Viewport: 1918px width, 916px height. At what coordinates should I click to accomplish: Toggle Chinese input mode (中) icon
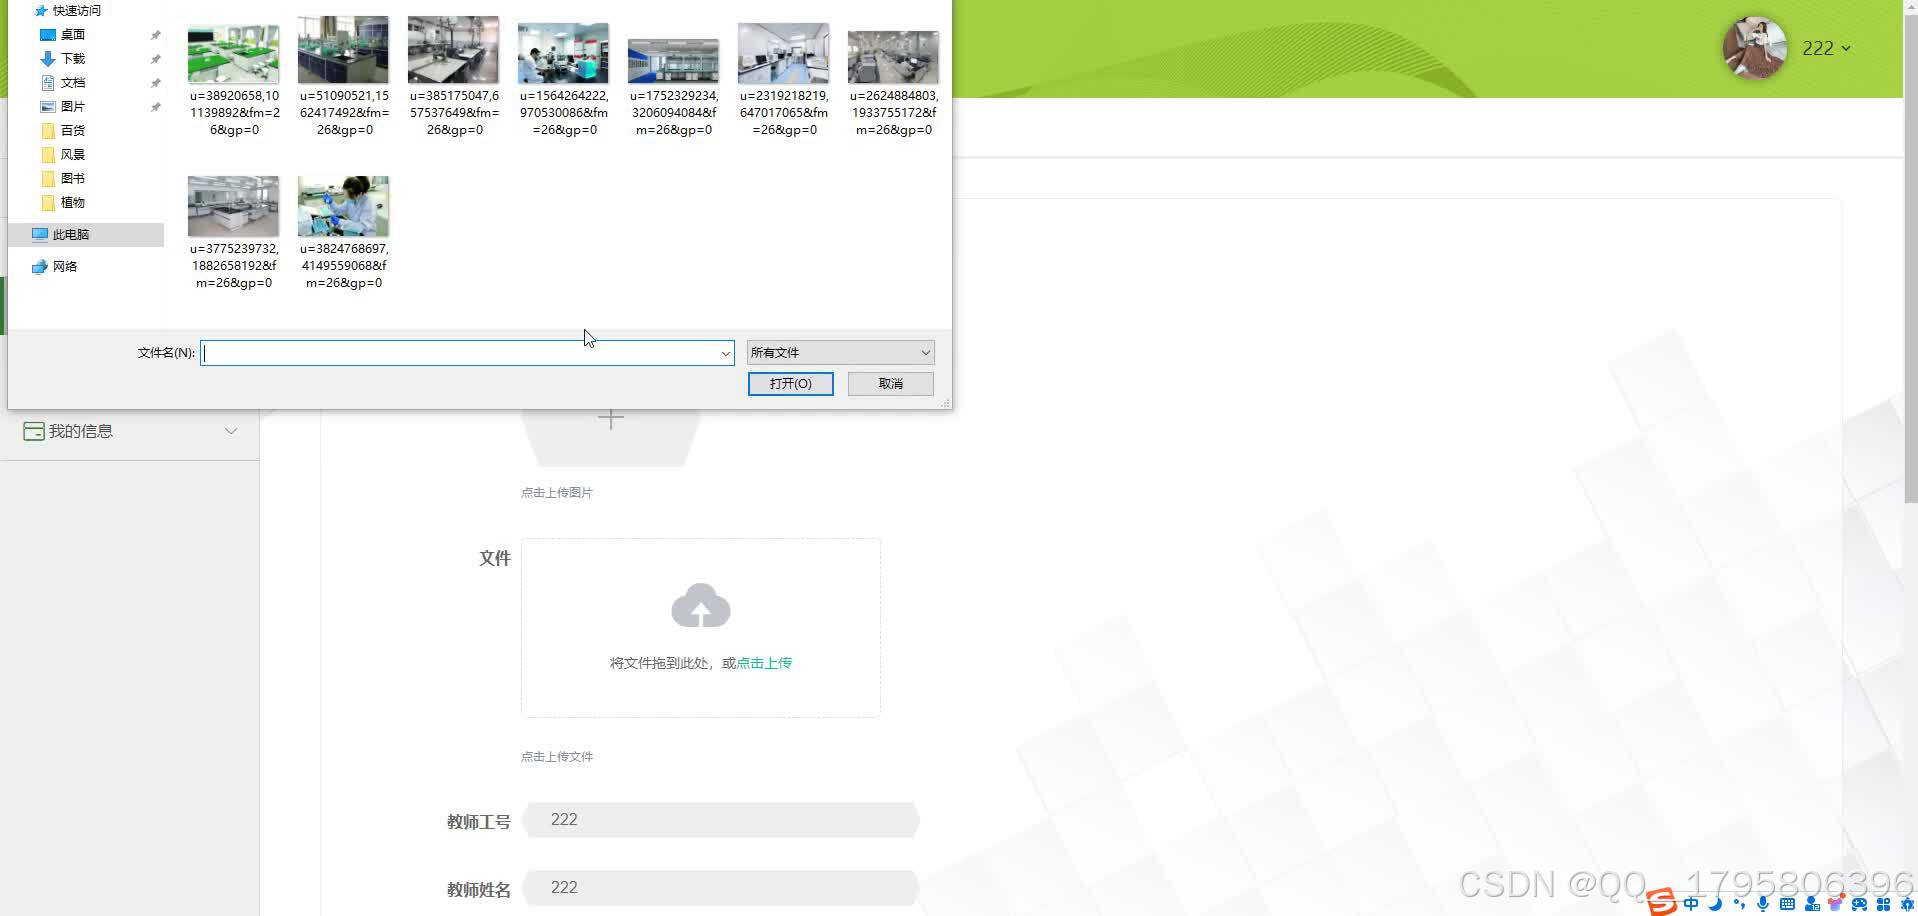1691,904
